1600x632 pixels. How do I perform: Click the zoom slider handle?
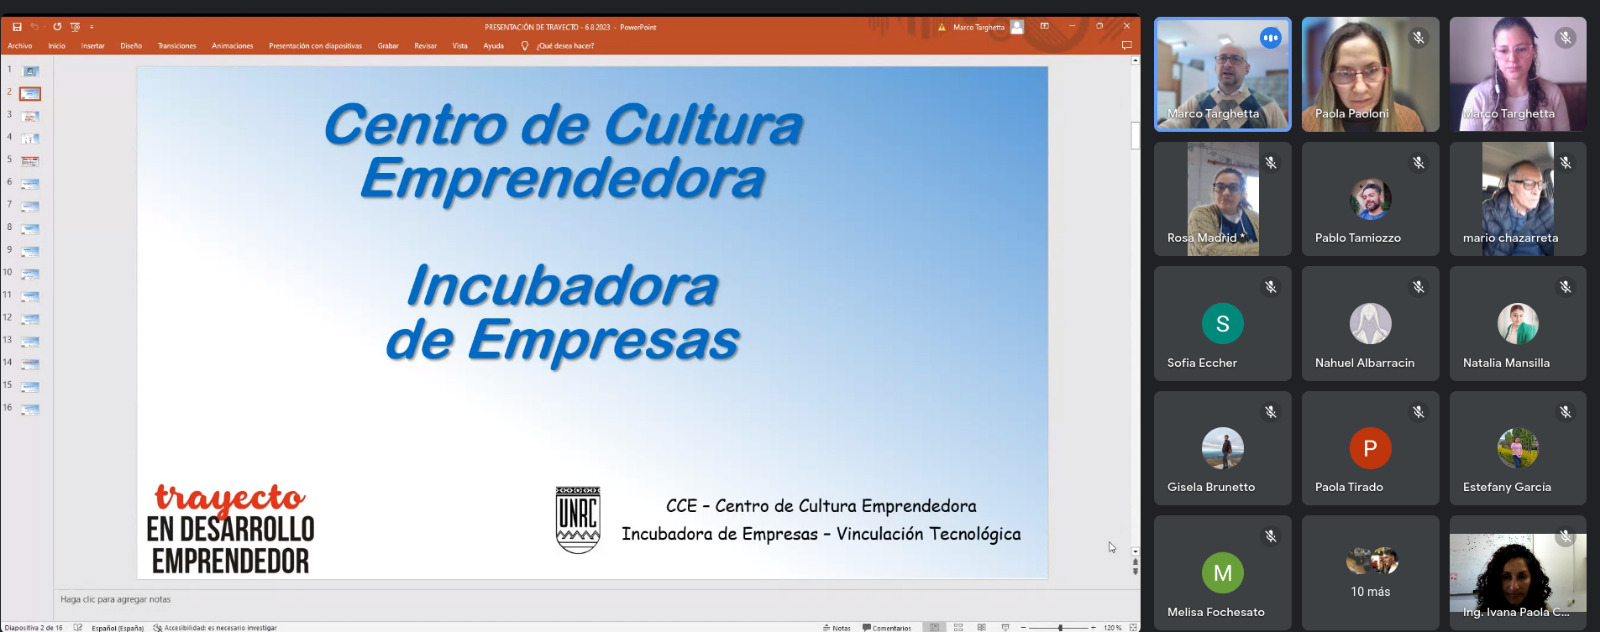[1060, 627]
